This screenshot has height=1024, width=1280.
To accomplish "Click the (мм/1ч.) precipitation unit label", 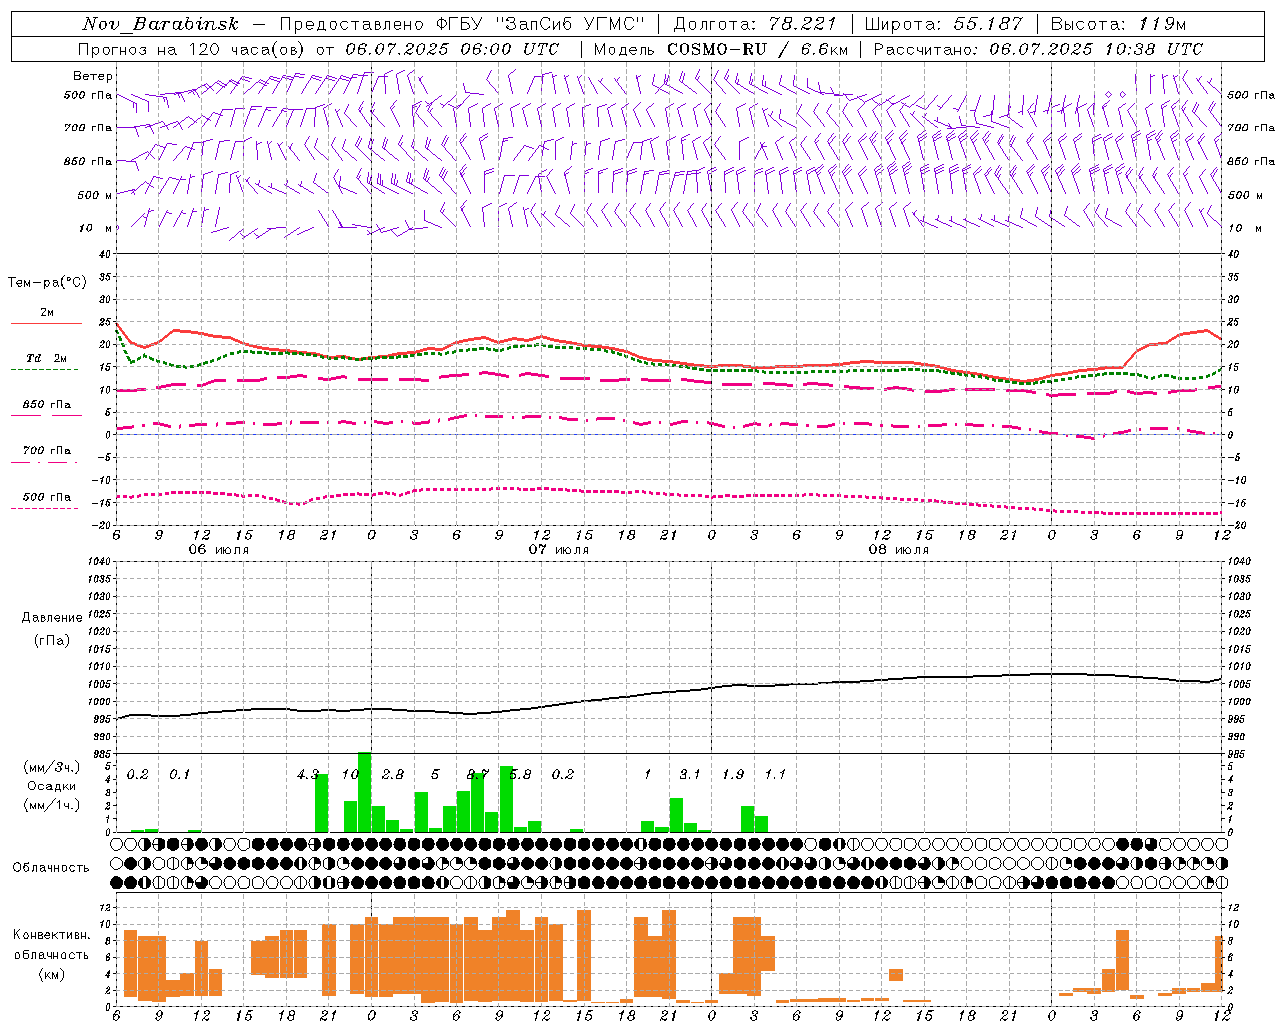I will [x=52, y=805].
